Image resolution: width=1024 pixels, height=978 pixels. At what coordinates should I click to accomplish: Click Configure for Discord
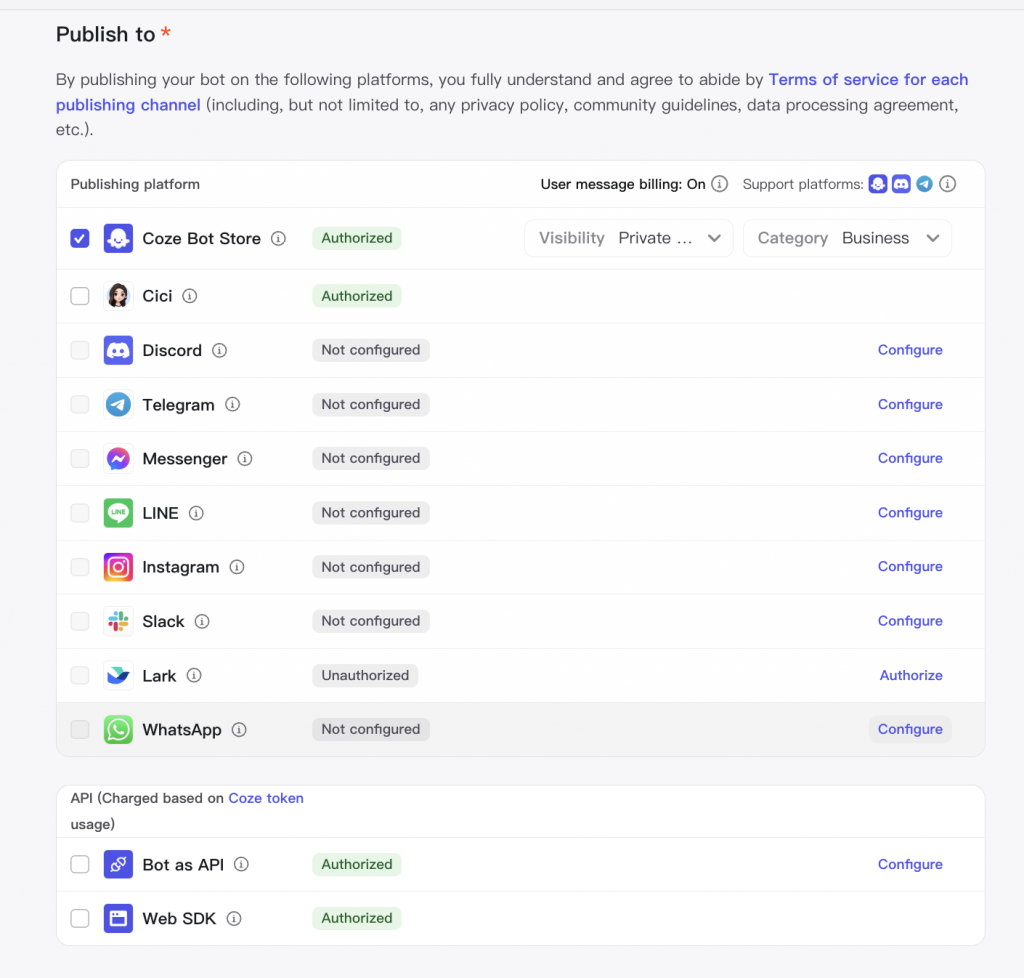(x=910, y=350)
